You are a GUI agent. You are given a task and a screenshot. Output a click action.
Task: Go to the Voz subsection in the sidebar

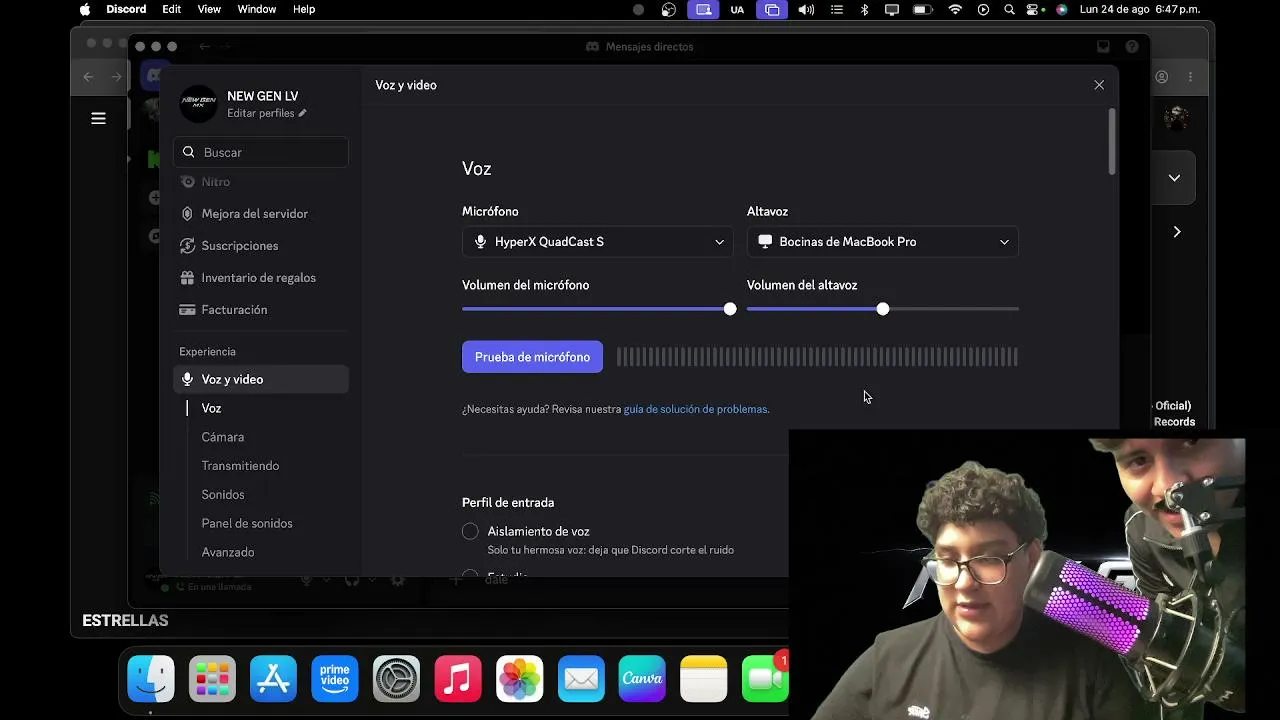[x=212, y=409]
